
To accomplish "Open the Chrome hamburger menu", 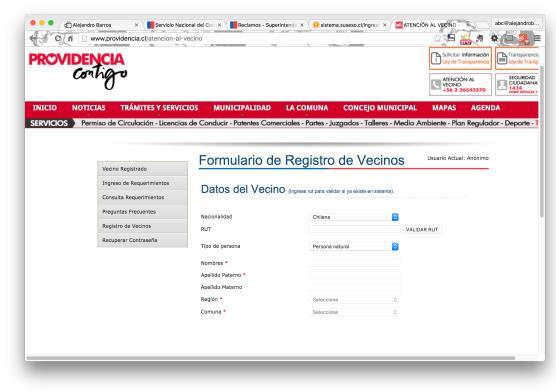I will click(x=537, y=38).
